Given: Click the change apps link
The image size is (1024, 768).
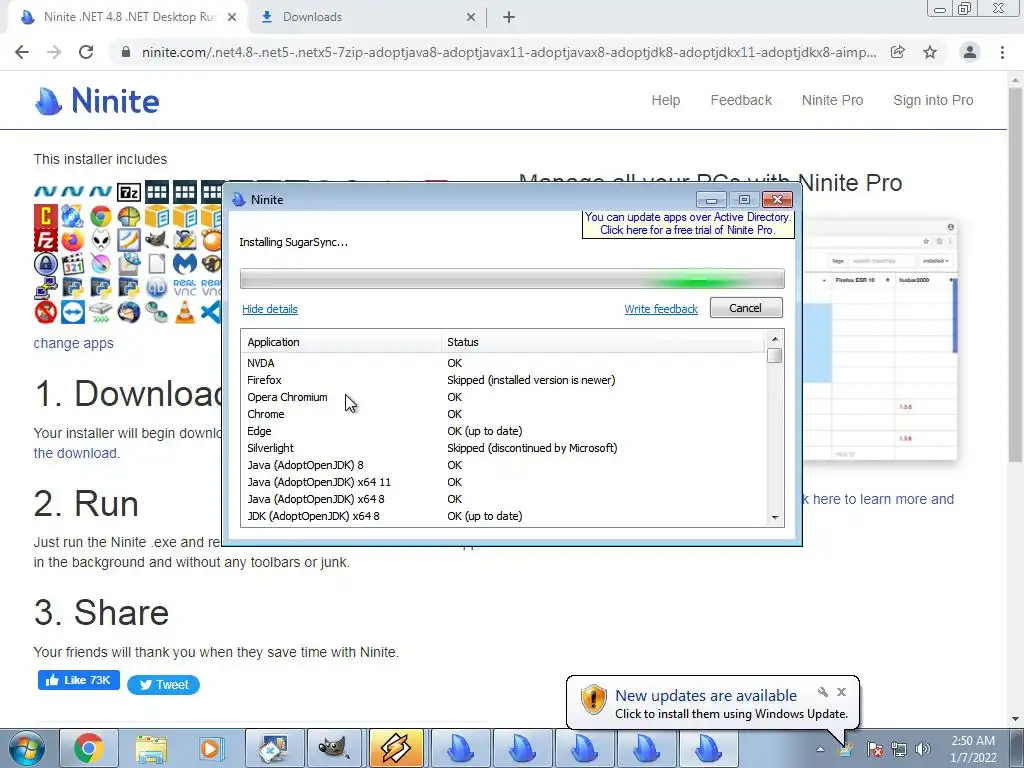Looking at the screenshot, I should coord(73,343).
